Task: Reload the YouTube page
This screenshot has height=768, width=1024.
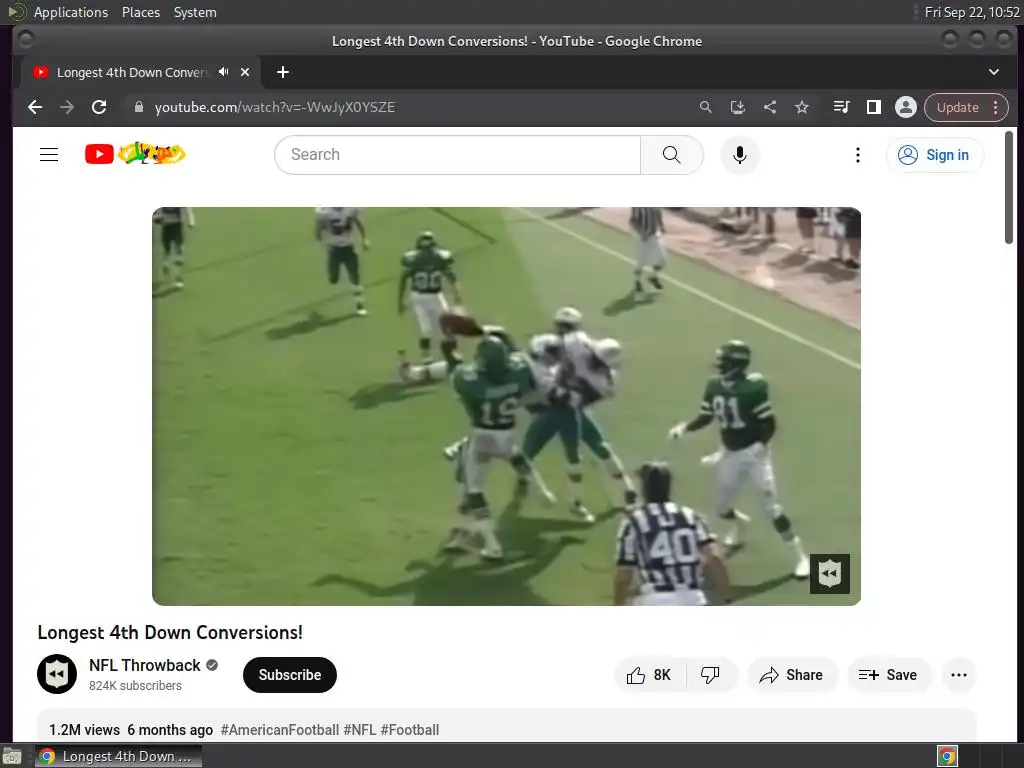Action: 99,107
